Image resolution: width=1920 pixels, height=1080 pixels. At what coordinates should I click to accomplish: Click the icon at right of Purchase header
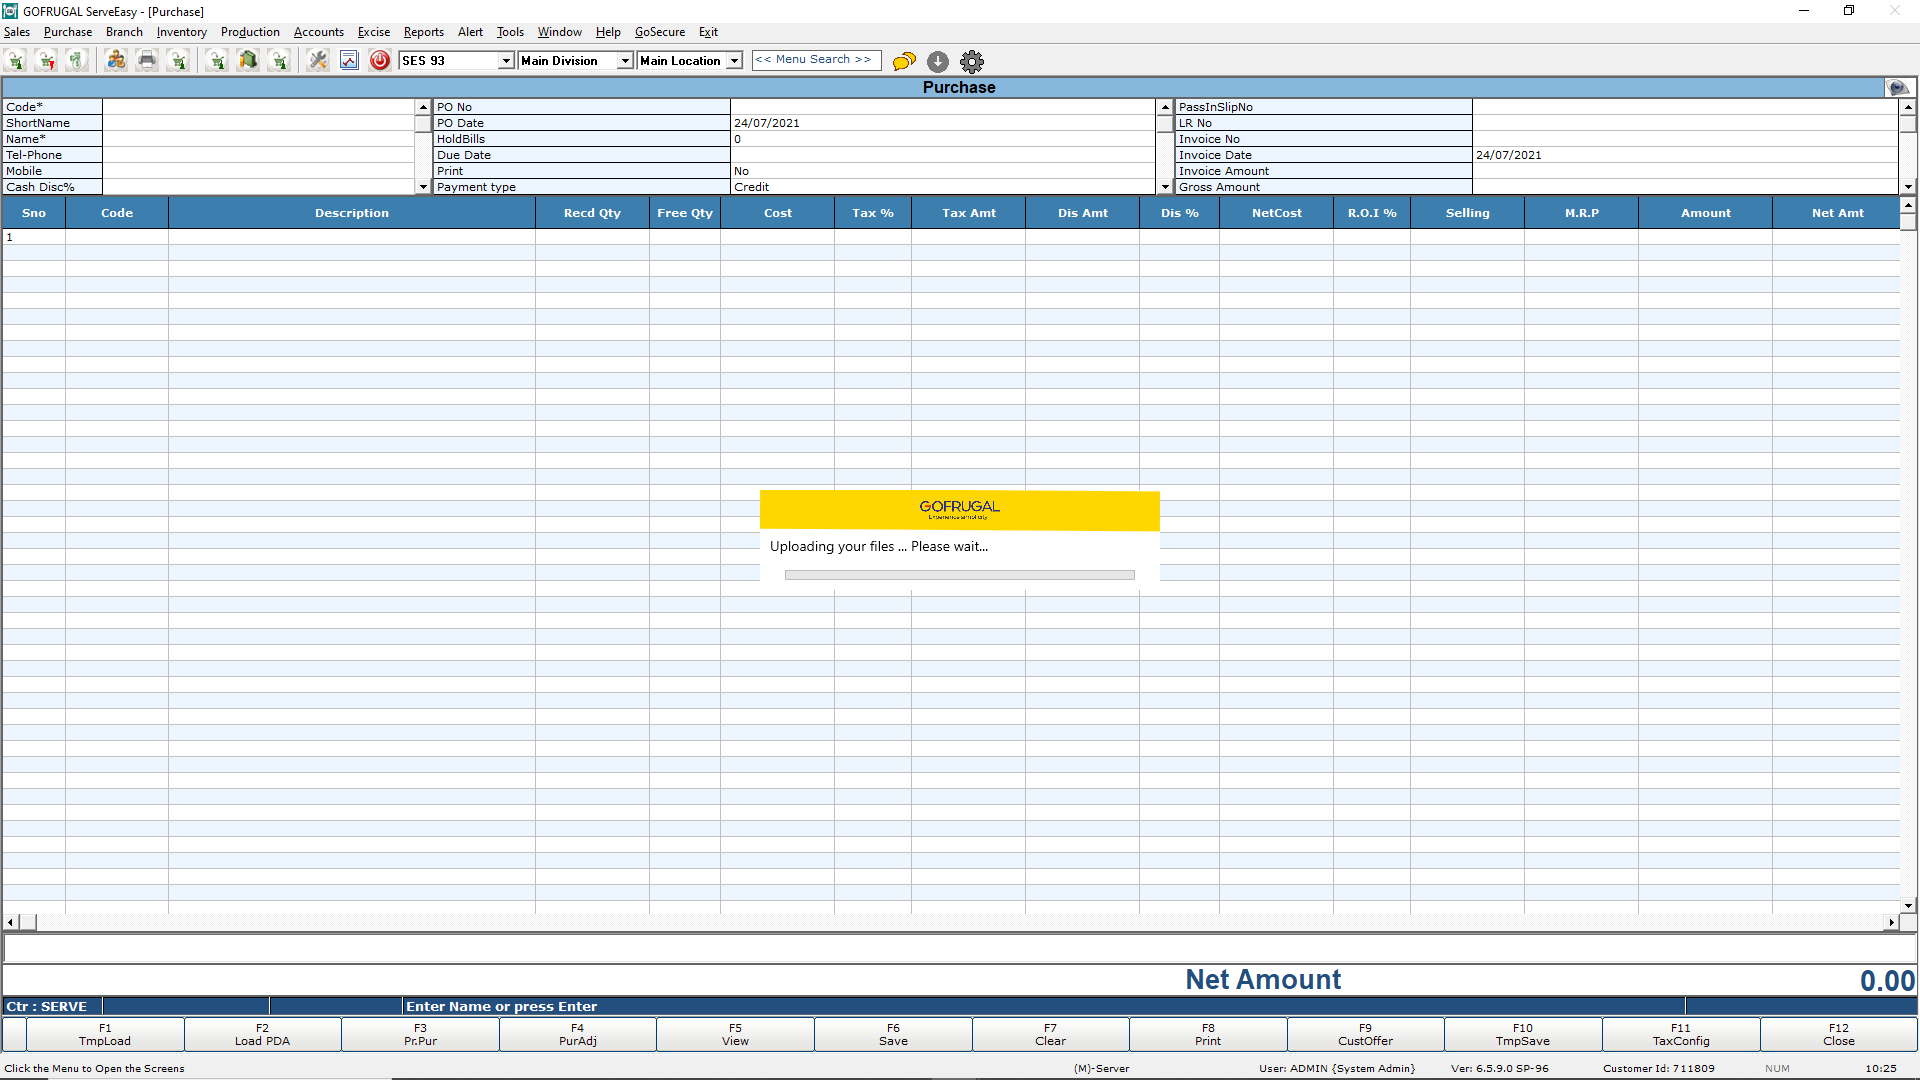1897,88
